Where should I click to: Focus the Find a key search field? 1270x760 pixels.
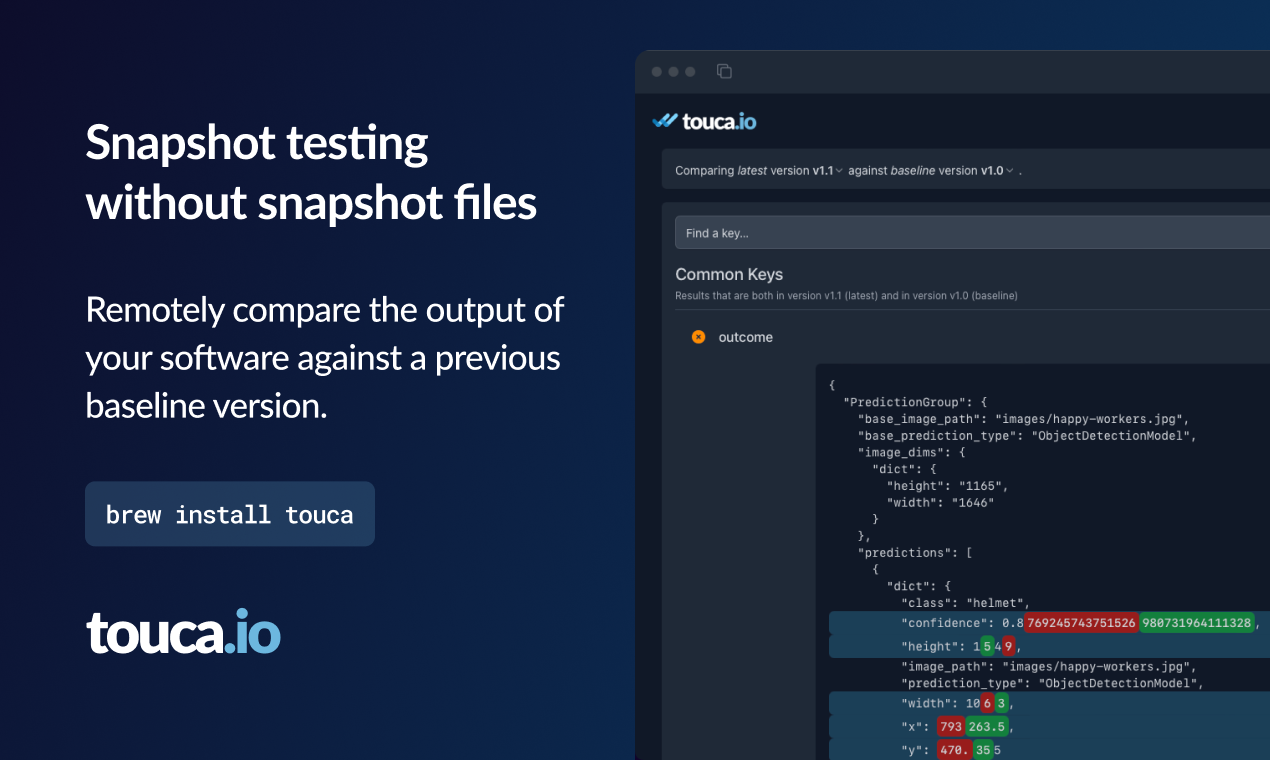972,233
